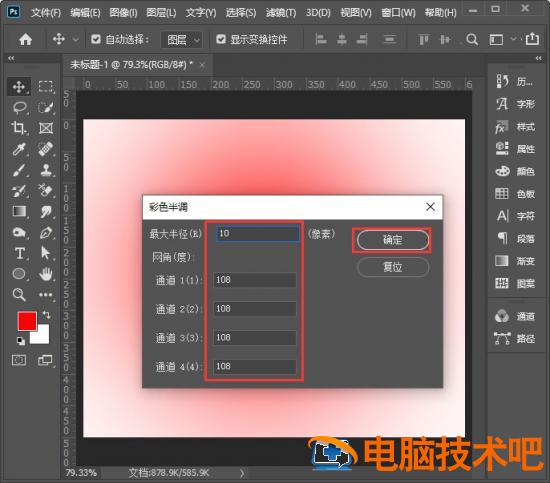This screenshot has width=550, height=483.
Task: Reset default foreground and background colors
Action: click(21, 341)
